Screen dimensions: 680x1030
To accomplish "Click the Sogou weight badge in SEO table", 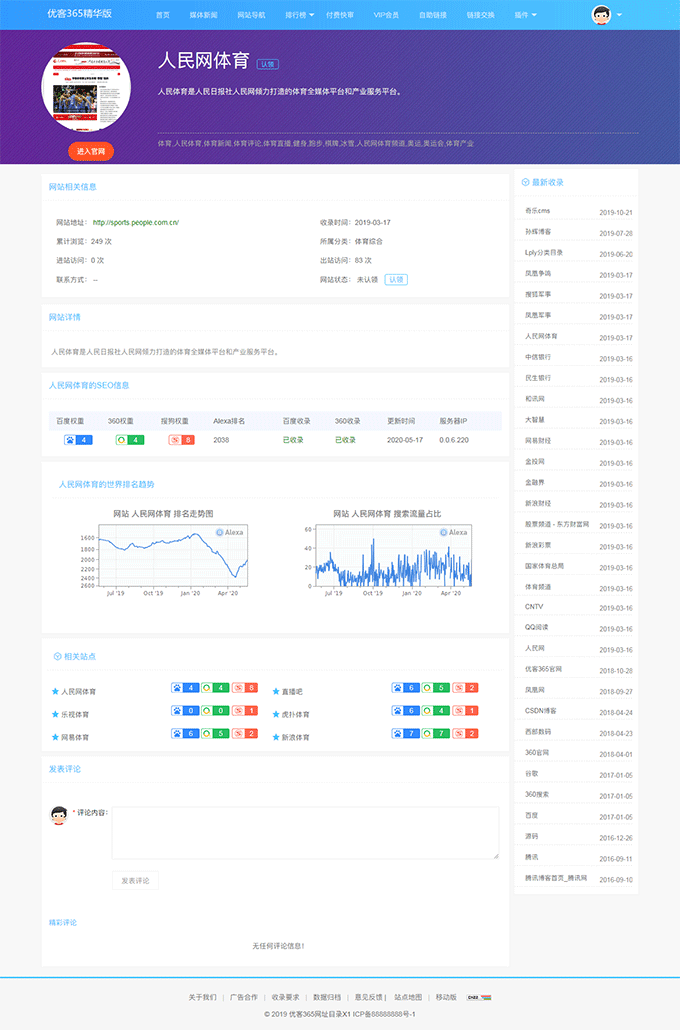I will [181, 440].
